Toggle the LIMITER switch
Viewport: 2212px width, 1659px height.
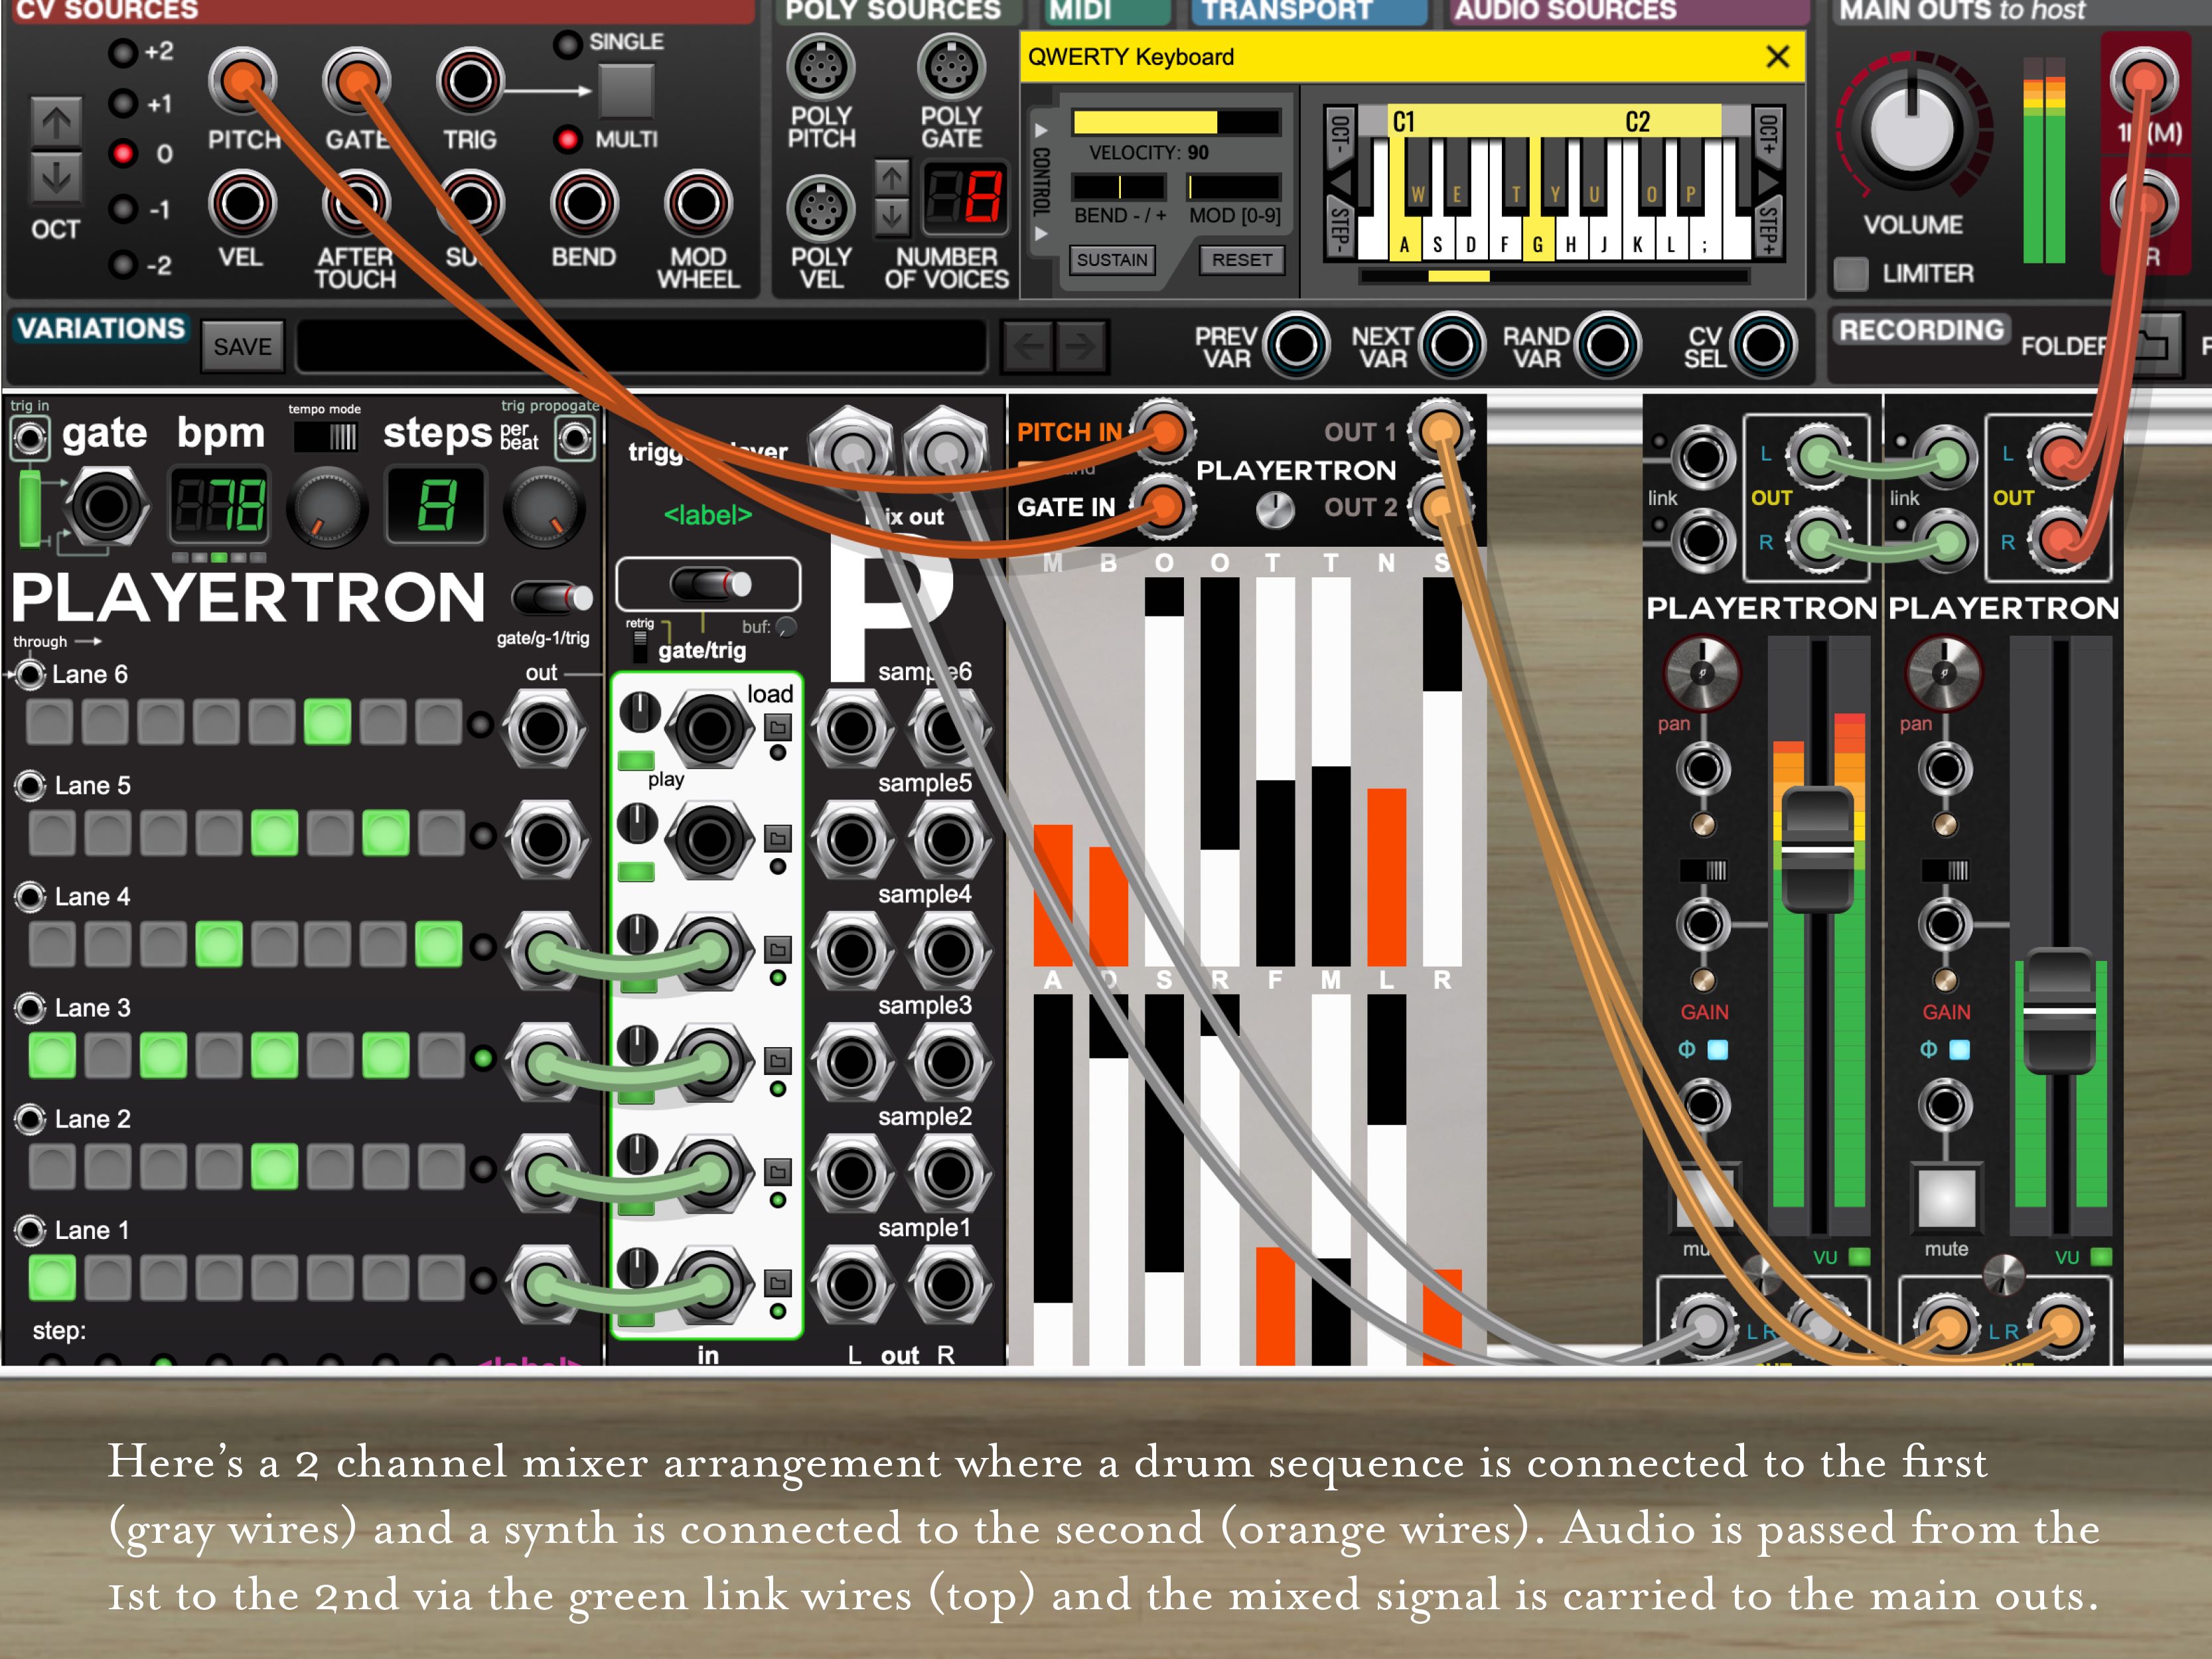1851,273
